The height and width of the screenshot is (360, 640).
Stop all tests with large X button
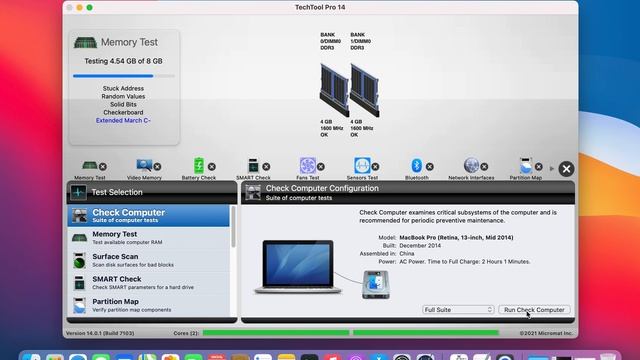click(x=566, y=169)
